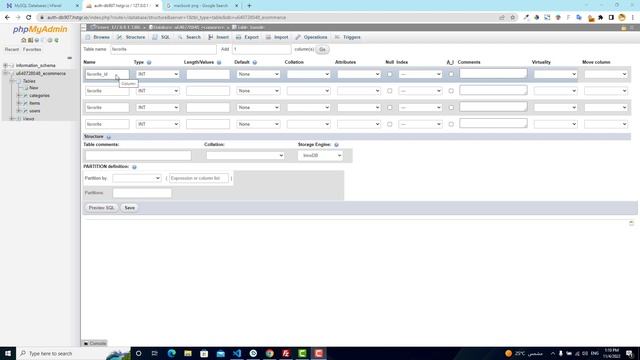Click the Table name input field

pyautogui.click(x=163, y=49)
